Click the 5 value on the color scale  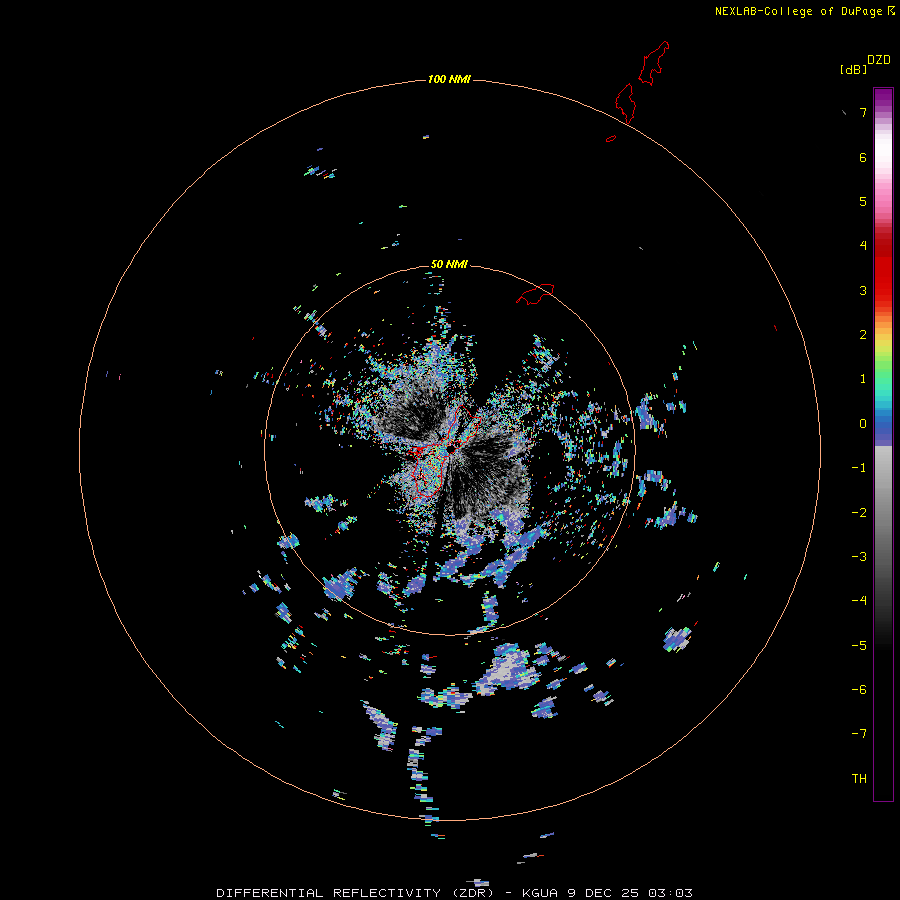pos(863,201)
